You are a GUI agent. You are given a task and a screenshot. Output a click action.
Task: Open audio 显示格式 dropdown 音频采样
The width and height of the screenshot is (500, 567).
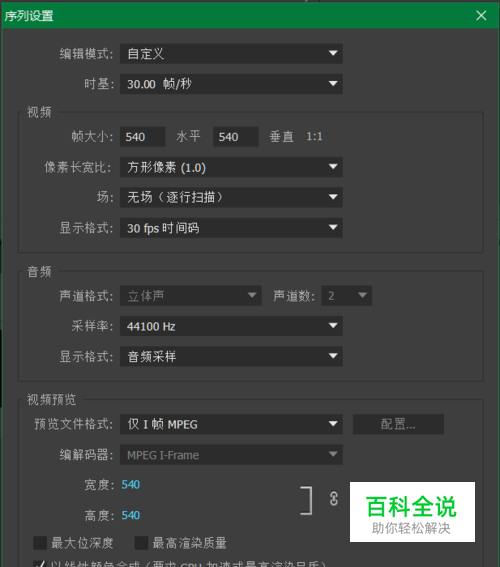[231, 357]
